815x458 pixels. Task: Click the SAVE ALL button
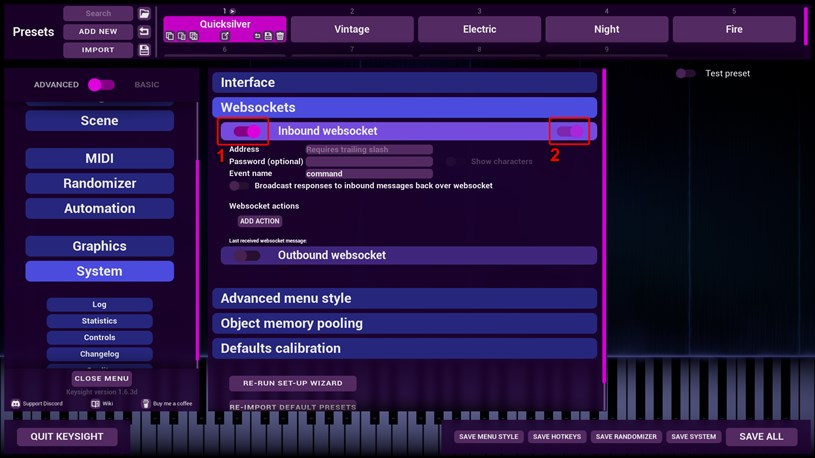click(x=761, y=437)
